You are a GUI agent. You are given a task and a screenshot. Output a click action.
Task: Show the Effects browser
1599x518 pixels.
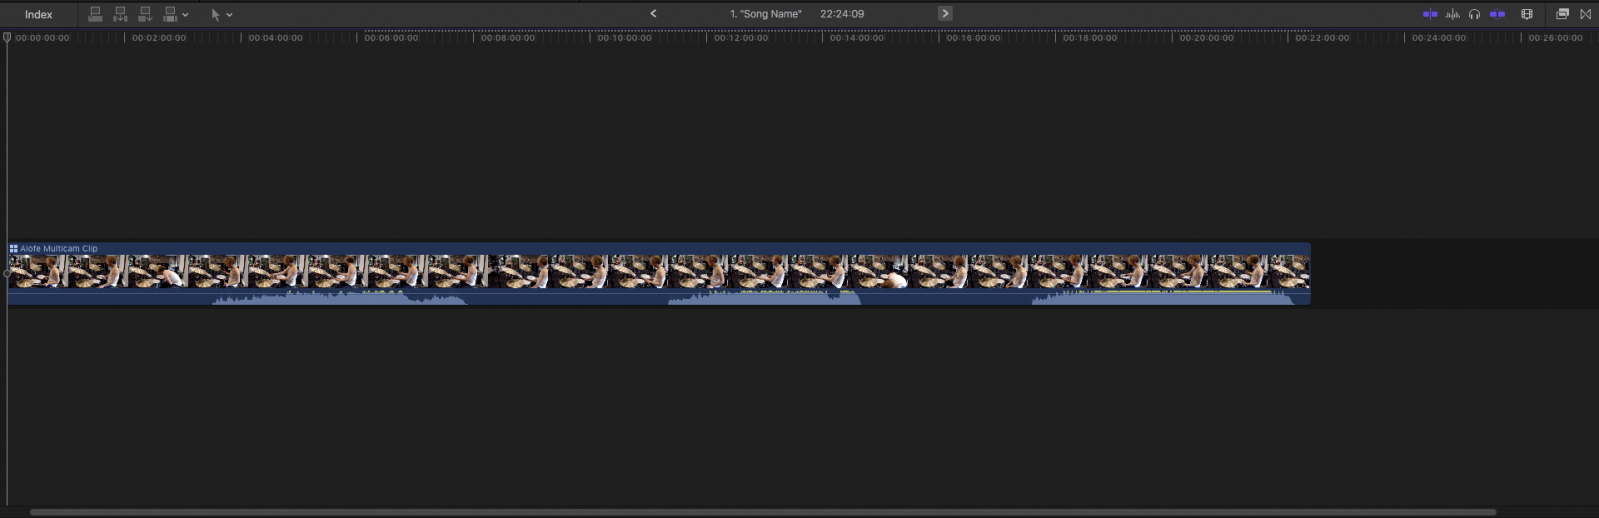click(x=1562, y=14)
